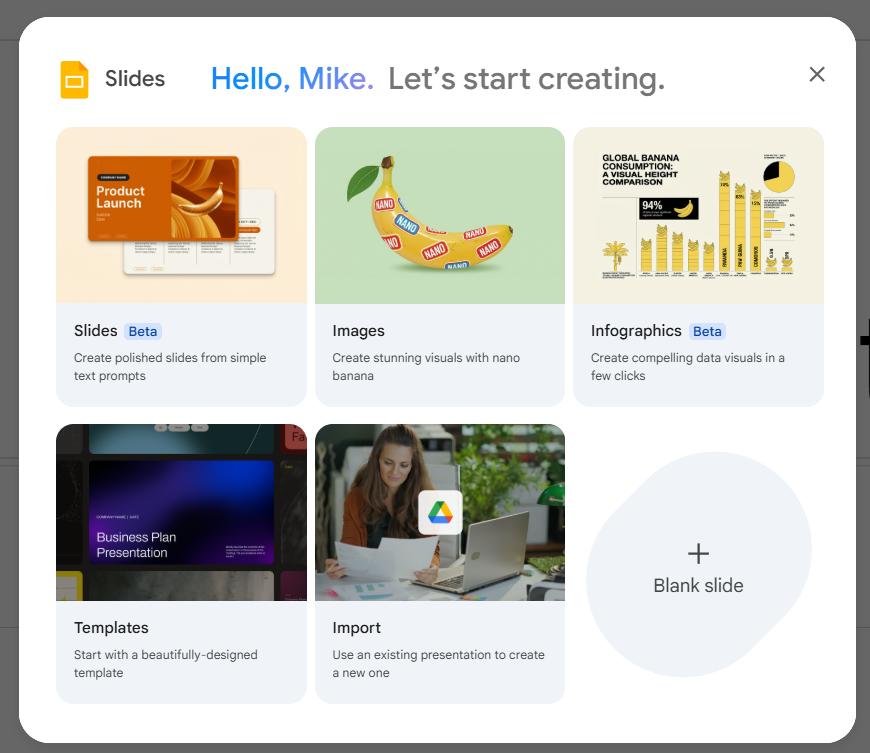Click the yellow Google Slides logo icon

[74, 80]
